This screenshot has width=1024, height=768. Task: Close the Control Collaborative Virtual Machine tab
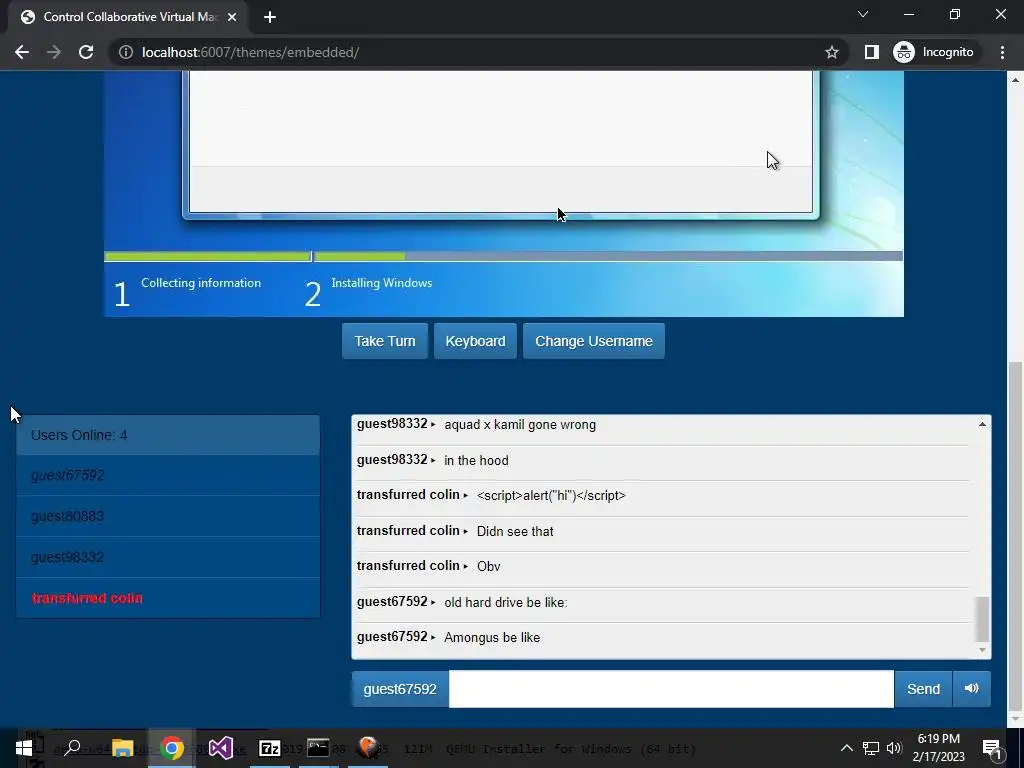(x=231, y=17)
